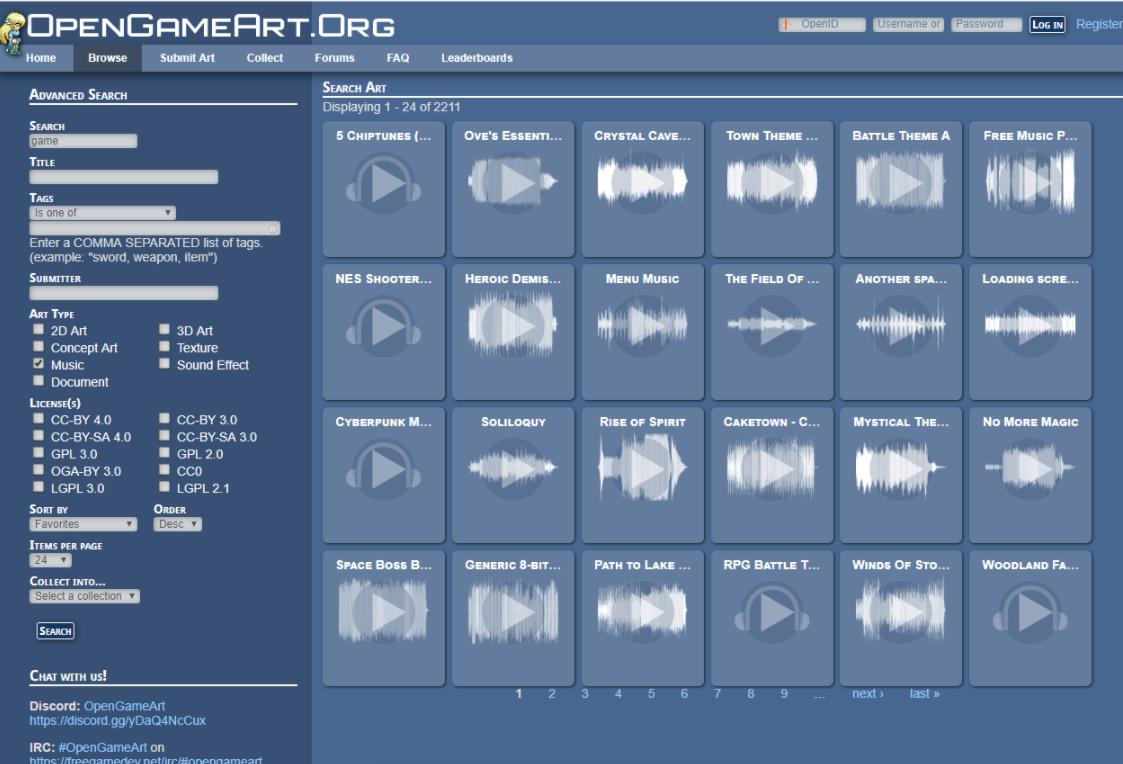Viewport: 1123px width, 764px height.
Task: Play the Cyberpunk music preview
Action: [x=384, y=470]
